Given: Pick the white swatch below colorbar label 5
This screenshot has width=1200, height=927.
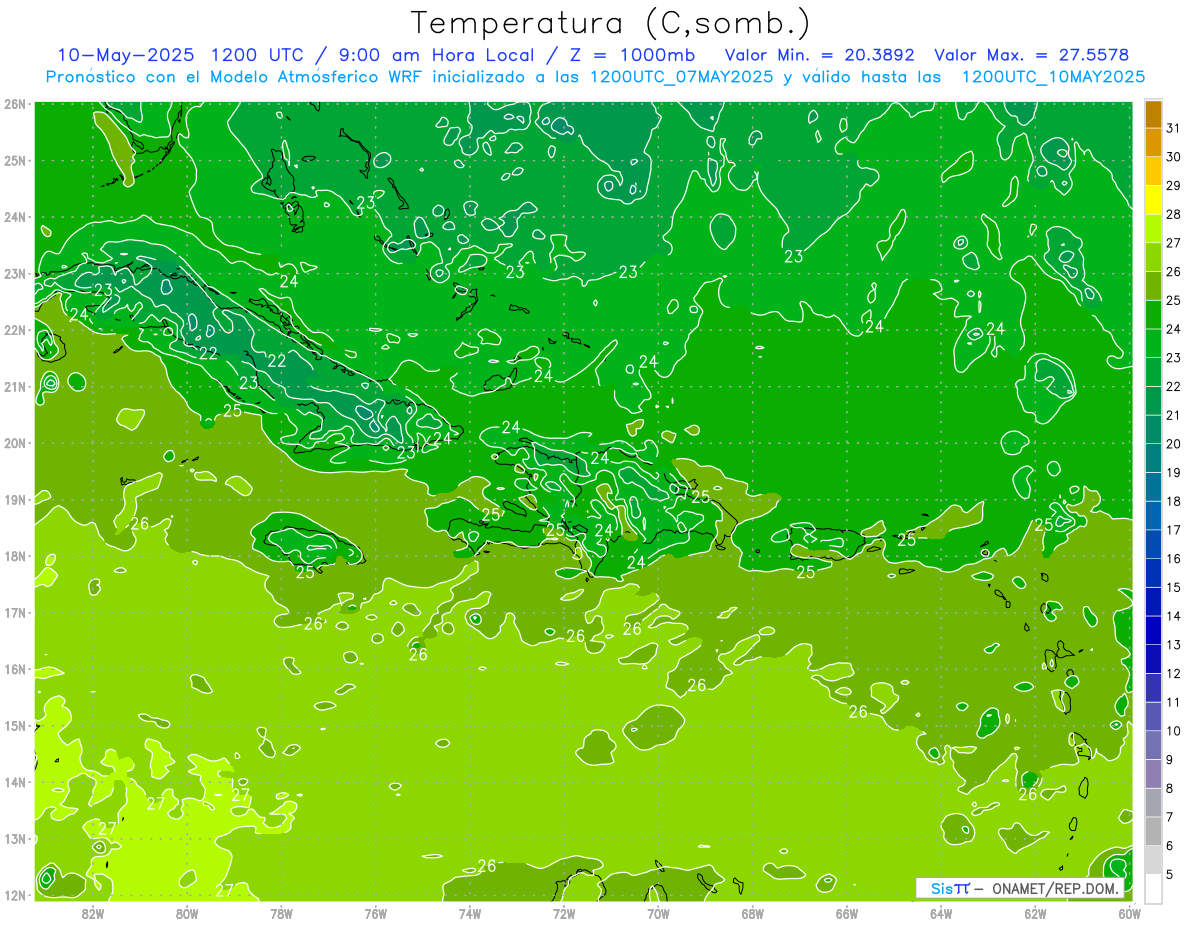Looking at the screenshot, I should click(x=1153, y=888).
